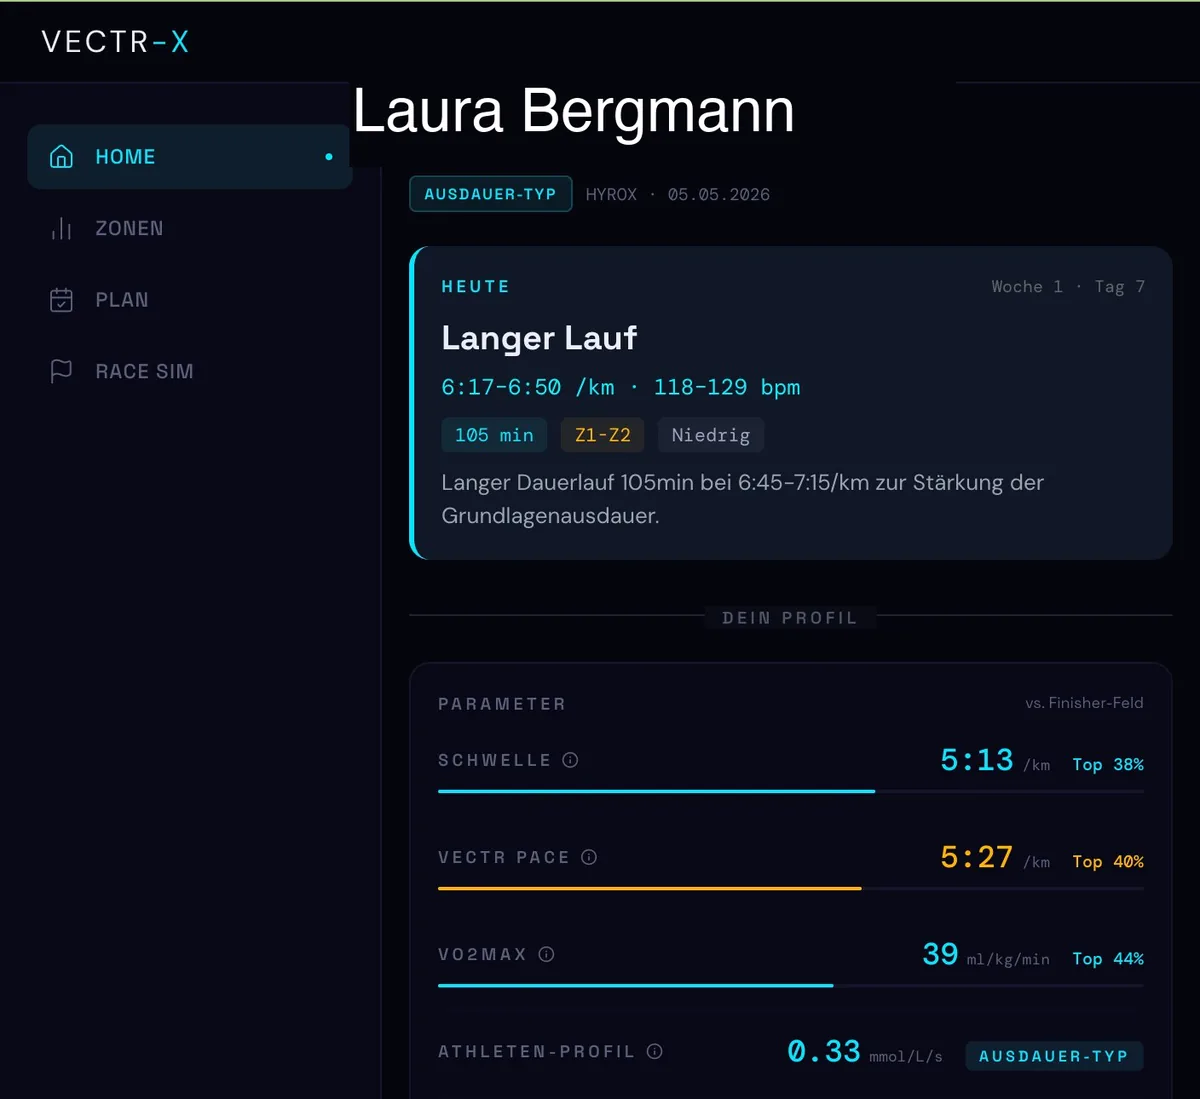The image size is (1200, 1099).
Task: Open the HOME menu item
Action: click(x=190, y=157)
